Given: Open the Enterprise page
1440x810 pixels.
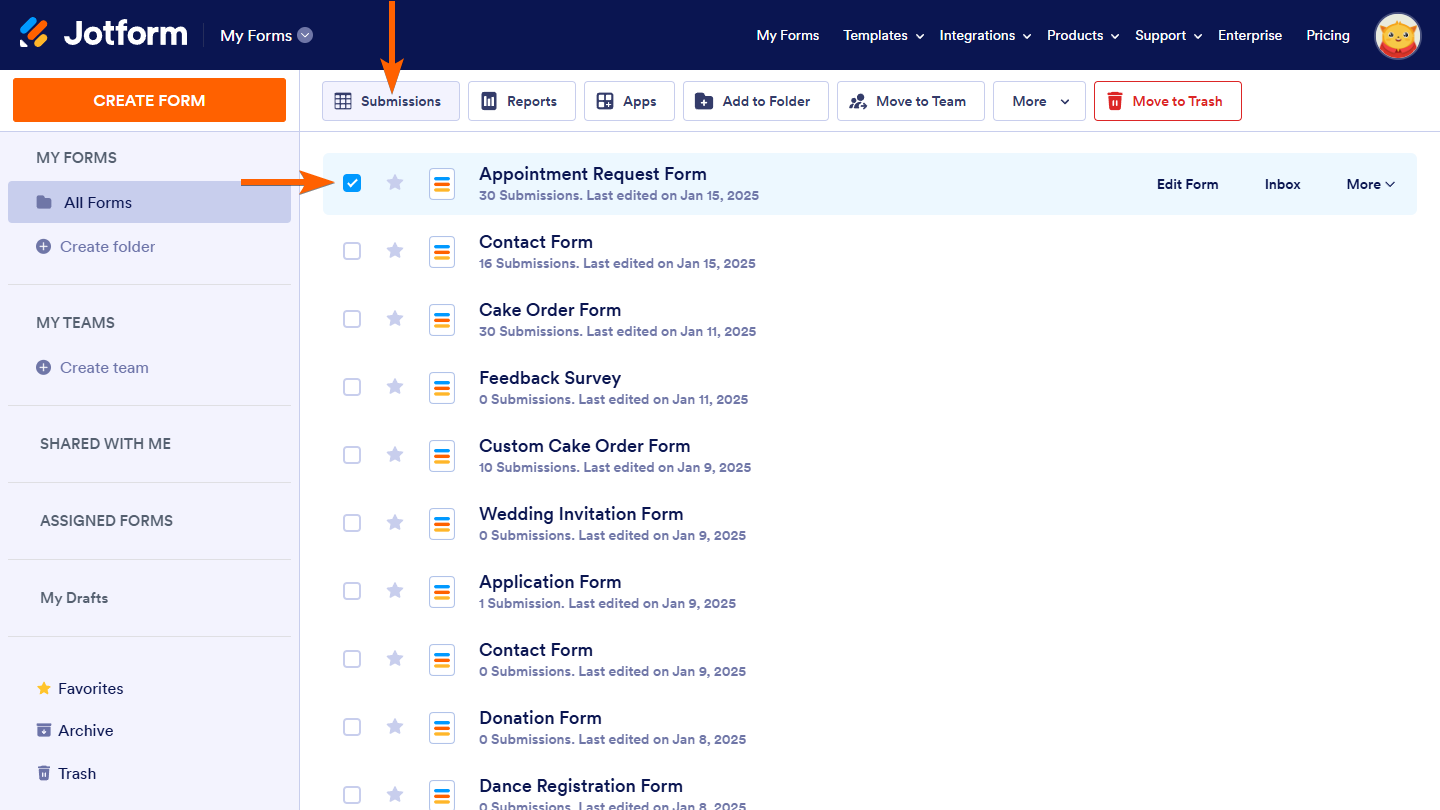Looking at the screenshot, I should click(x=1250, y=35).
